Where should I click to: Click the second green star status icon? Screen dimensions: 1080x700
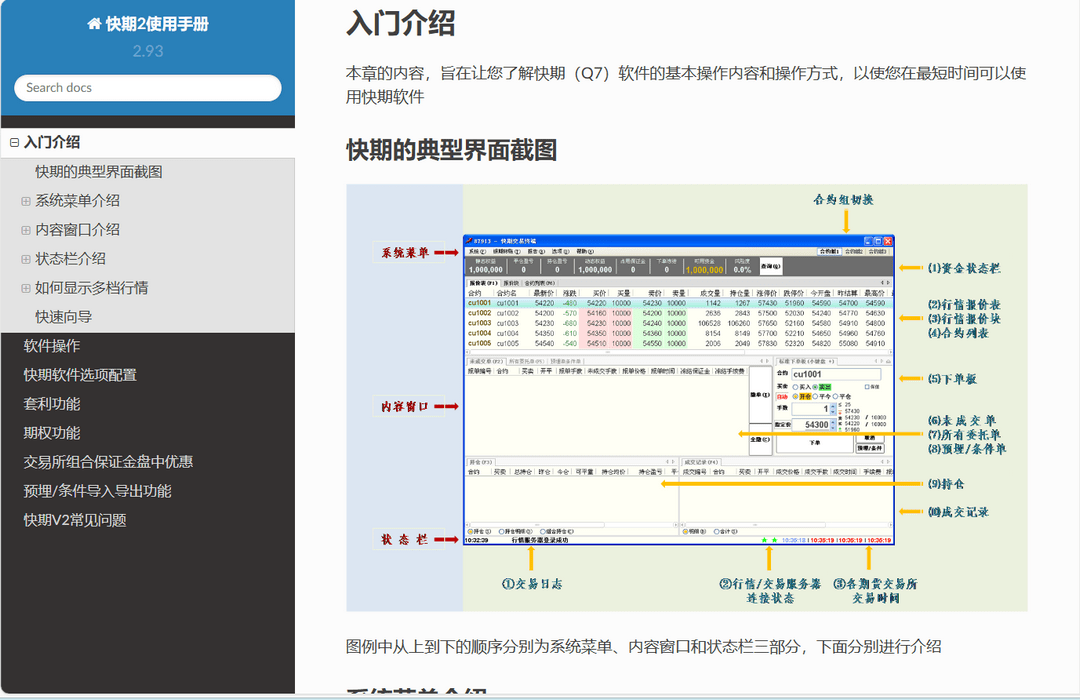point(775,539)
